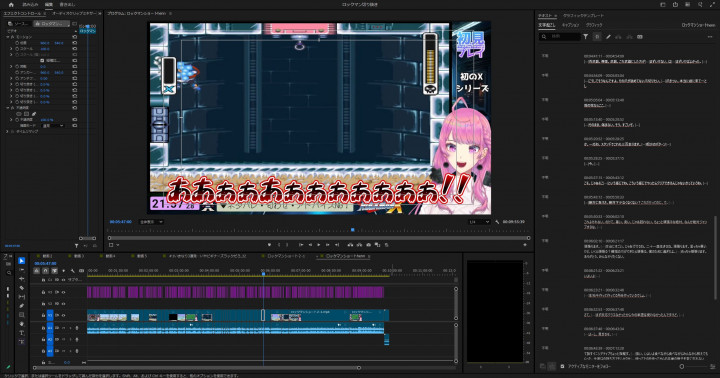Screen dimensions: 720x378
Task: Toggle the uniform scale checkbox
Action: coord(42,61)
